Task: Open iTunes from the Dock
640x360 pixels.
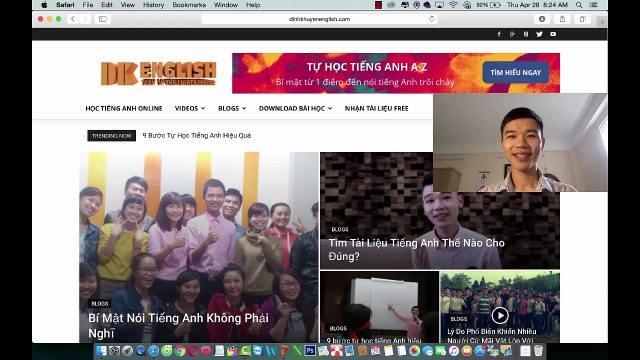Action: coord(454,351)
